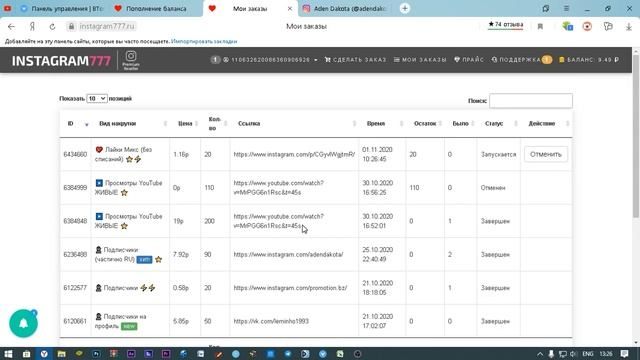
Task: Open the Yandex Browser taskbar icon
Action: click(44, 354)
